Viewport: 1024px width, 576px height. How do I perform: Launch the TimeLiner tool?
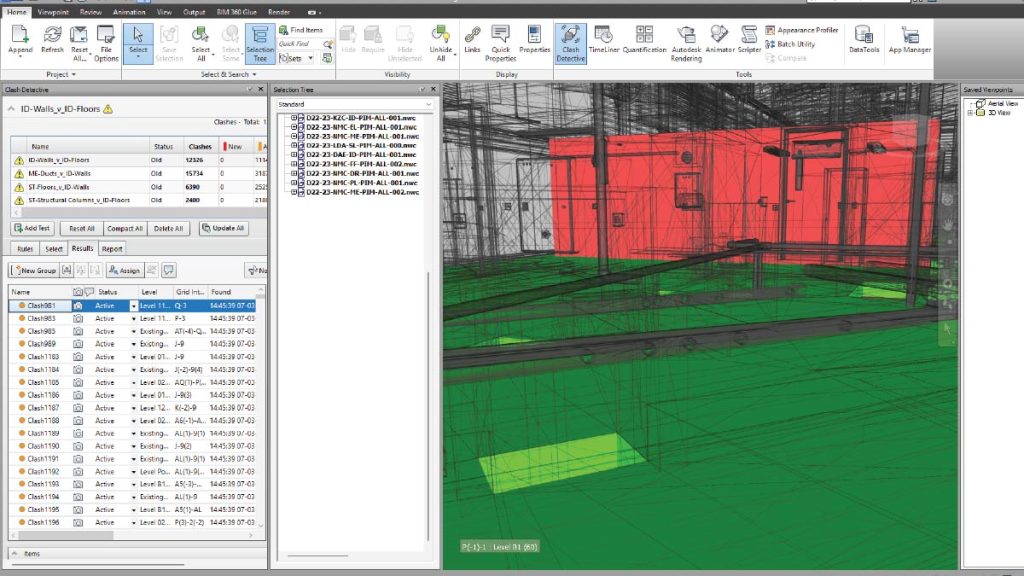[603, 40]
